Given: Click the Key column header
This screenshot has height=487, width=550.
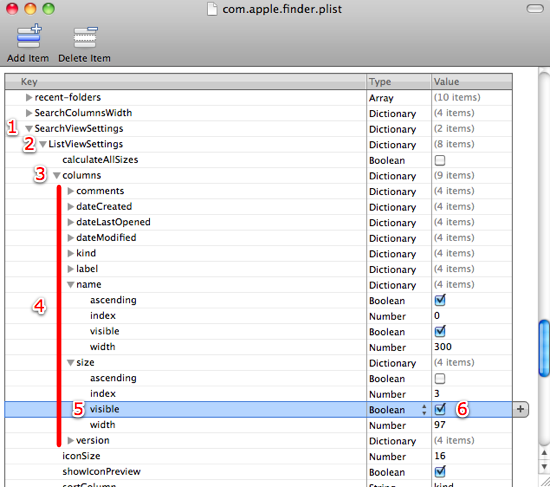Looking at the screenshot, I should [x=186, y=82].
